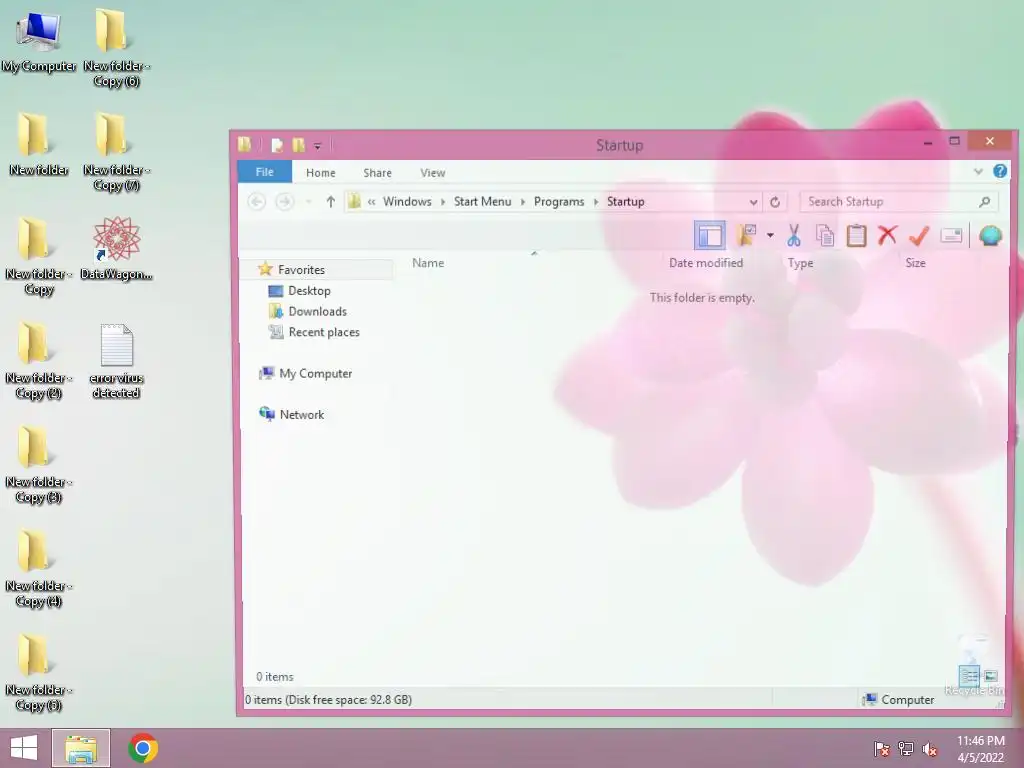Sort by the Size column header
Viewport: 1024px width, 768px height.
click(915, 263)
